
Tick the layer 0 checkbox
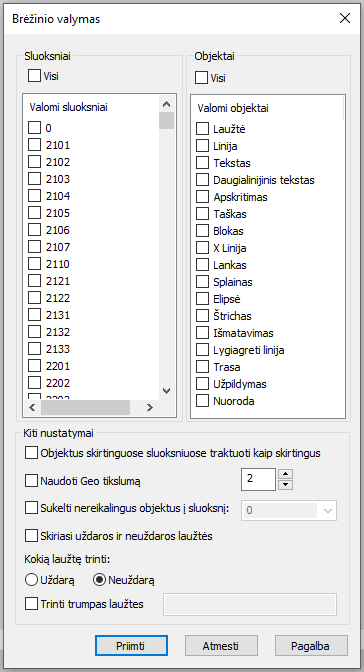pyautogui.click(x=34, y=128)
